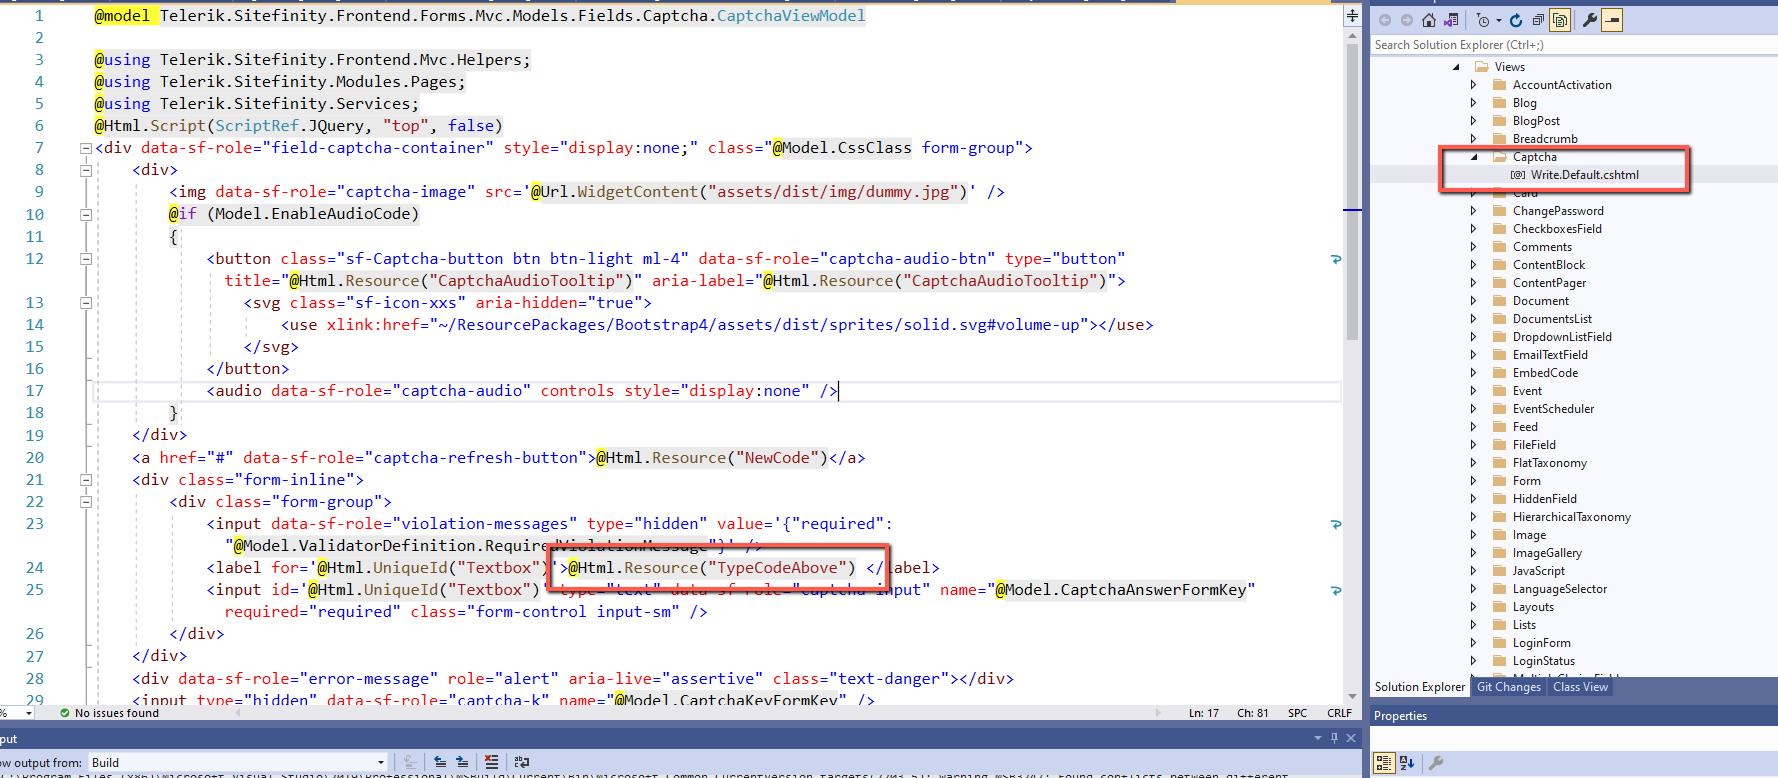The height and width of the screenshot is (778, 1778).
Task: Toggle Show All Files button
Action: point(1560,20)
